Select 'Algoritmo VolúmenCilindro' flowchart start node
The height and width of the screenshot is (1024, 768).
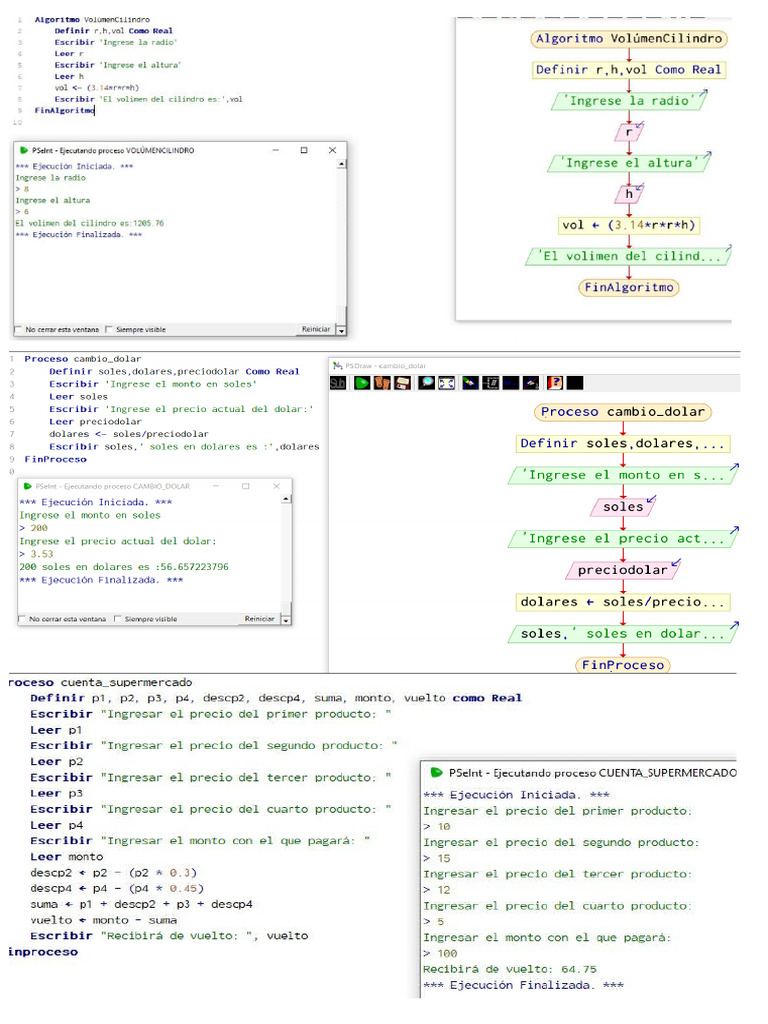(x=628, y=39)
